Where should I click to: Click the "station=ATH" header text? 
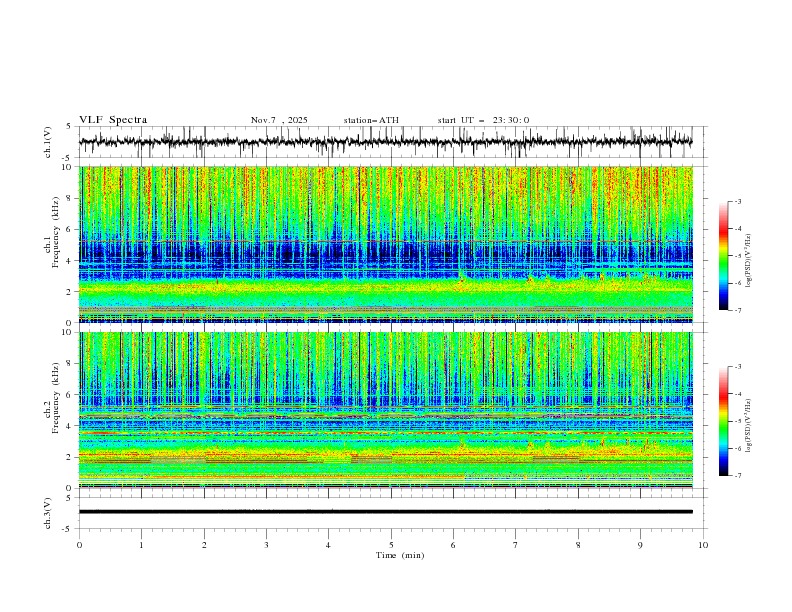click(x=371, y=120)
